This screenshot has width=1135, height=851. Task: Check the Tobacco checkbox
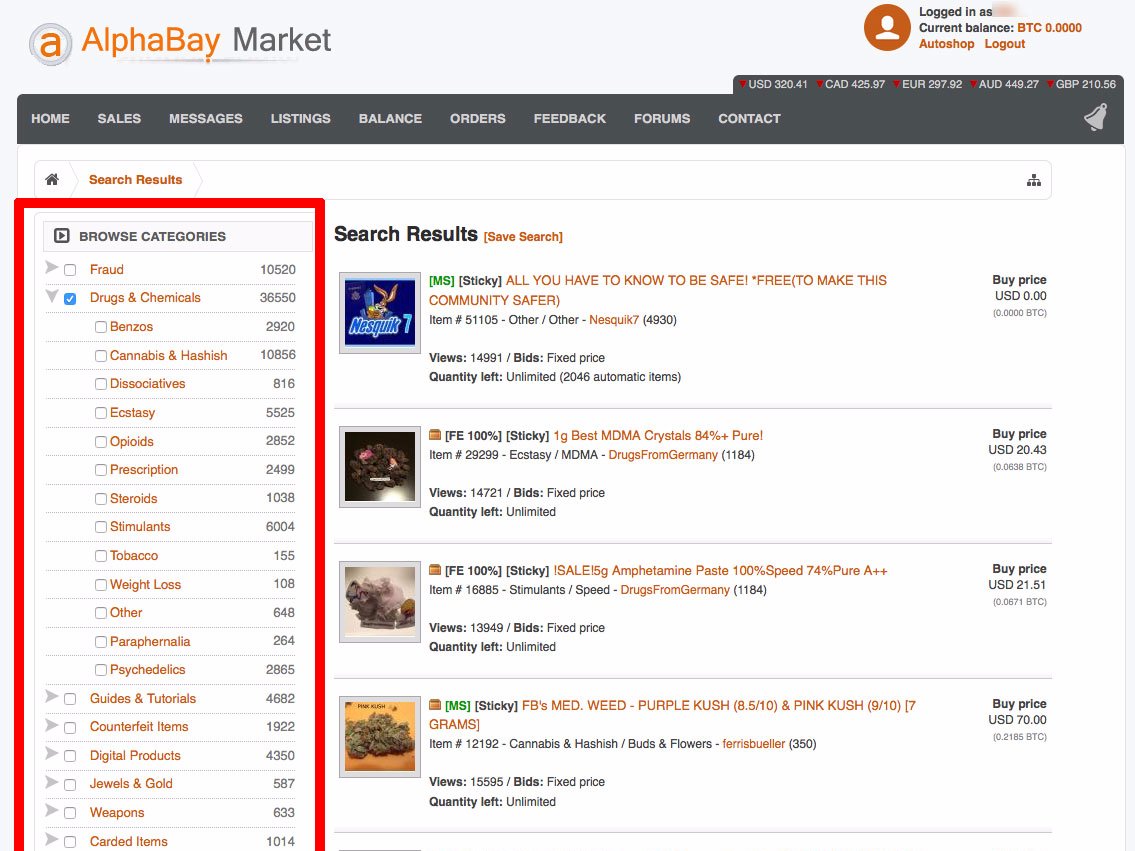tap(101, 556)
